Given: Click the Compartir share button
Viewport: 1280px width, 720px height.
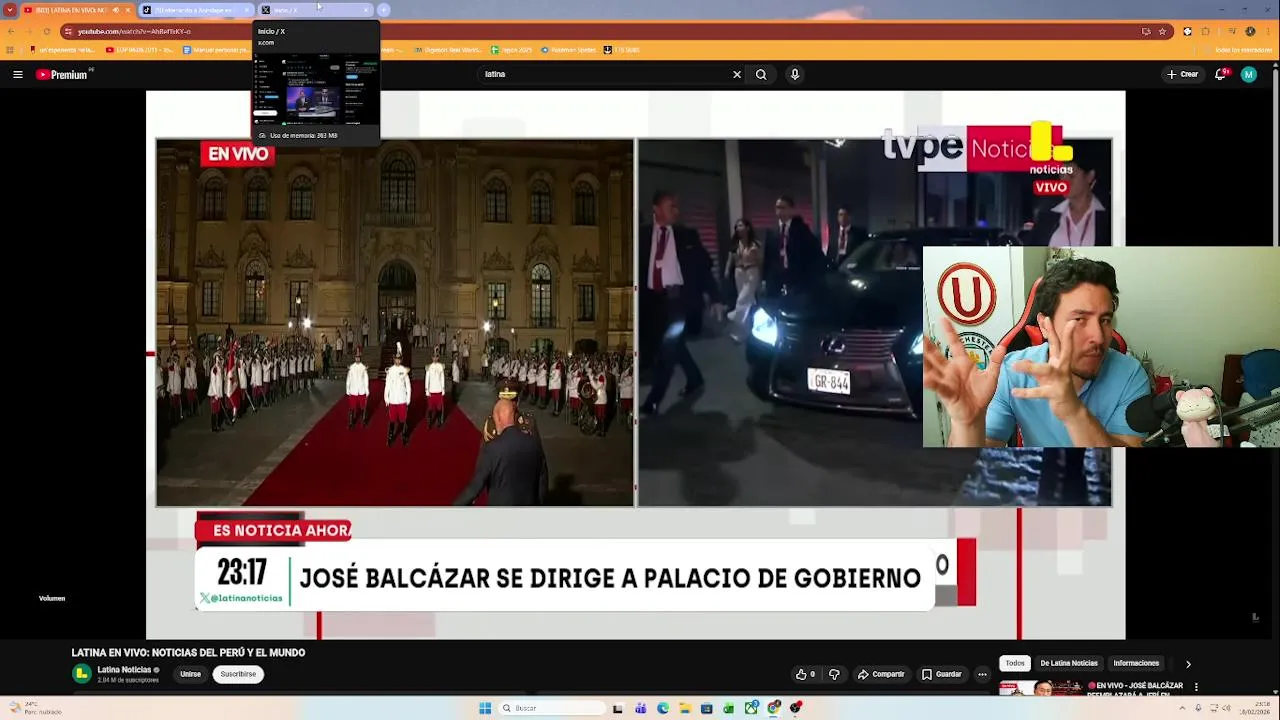Looking at the screenshot, I should (881, 674).
